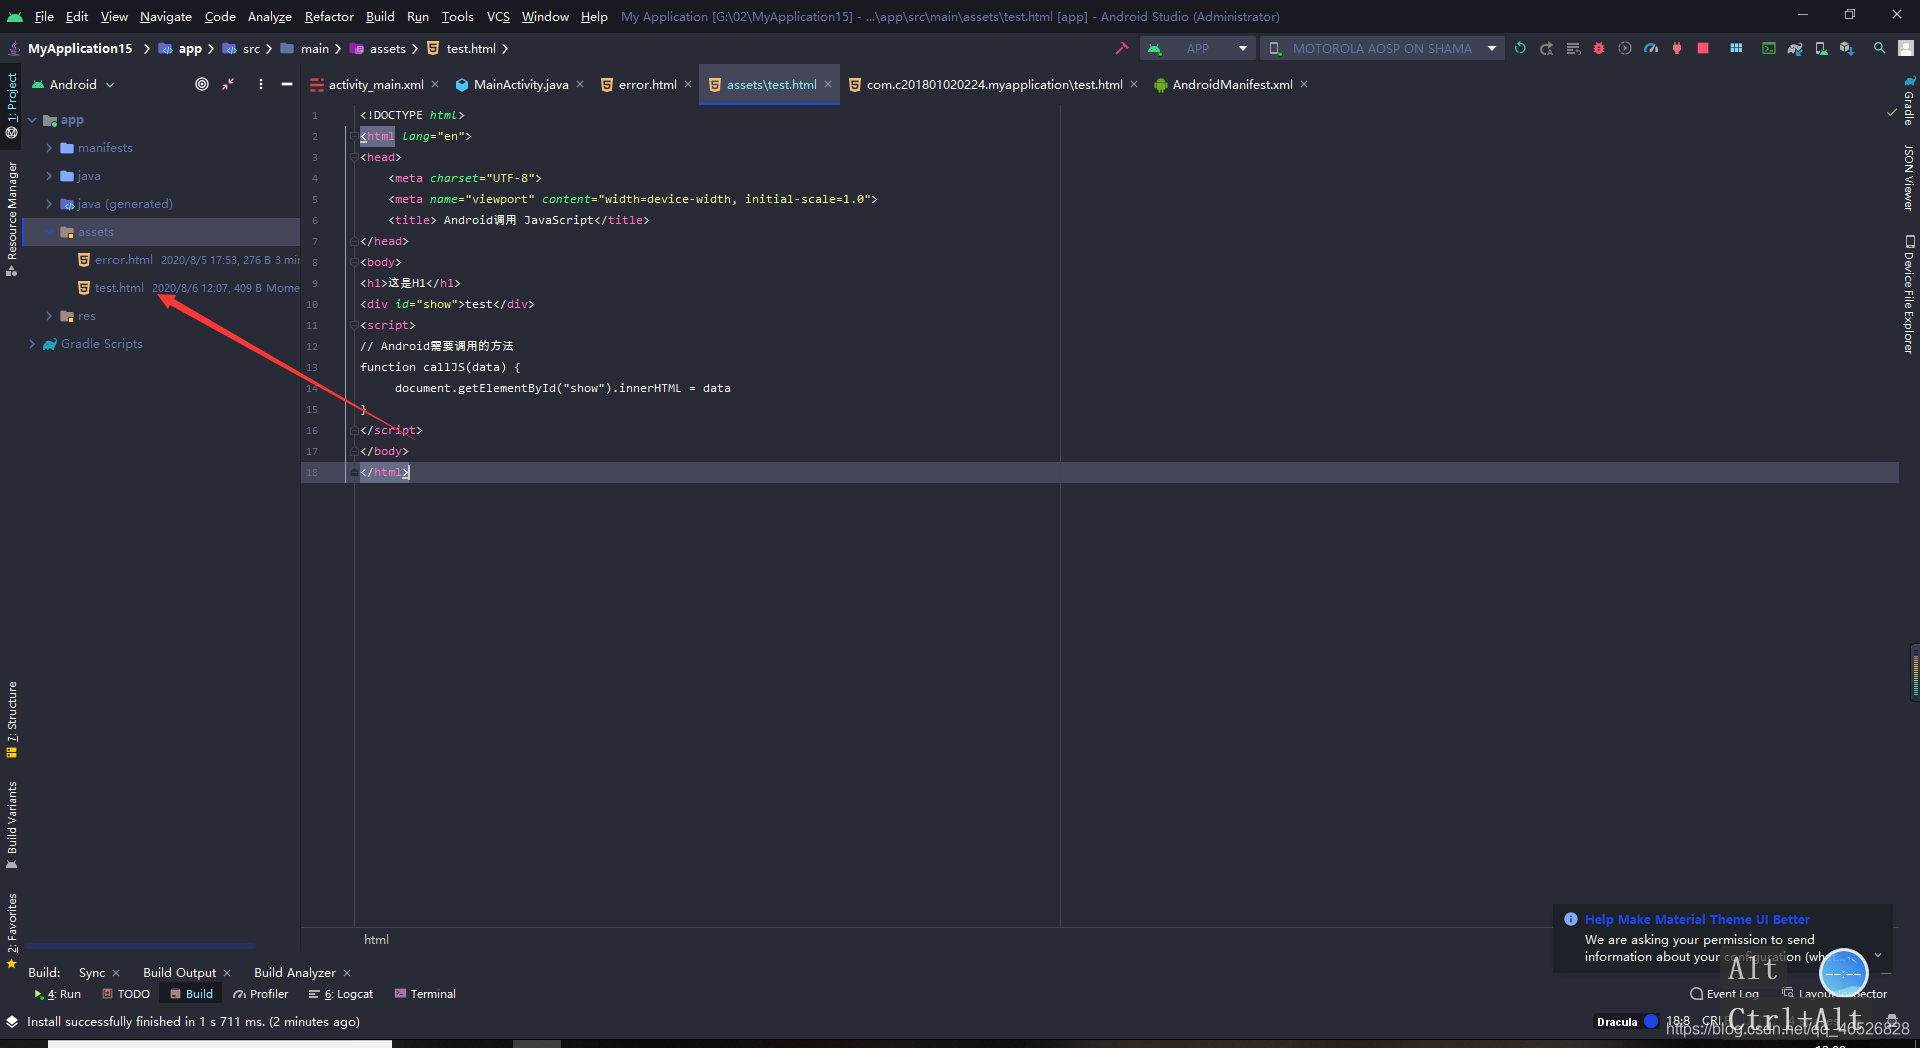Expand the java (generated) folder
1920x1048 pixels.
[x=49, y=204]
